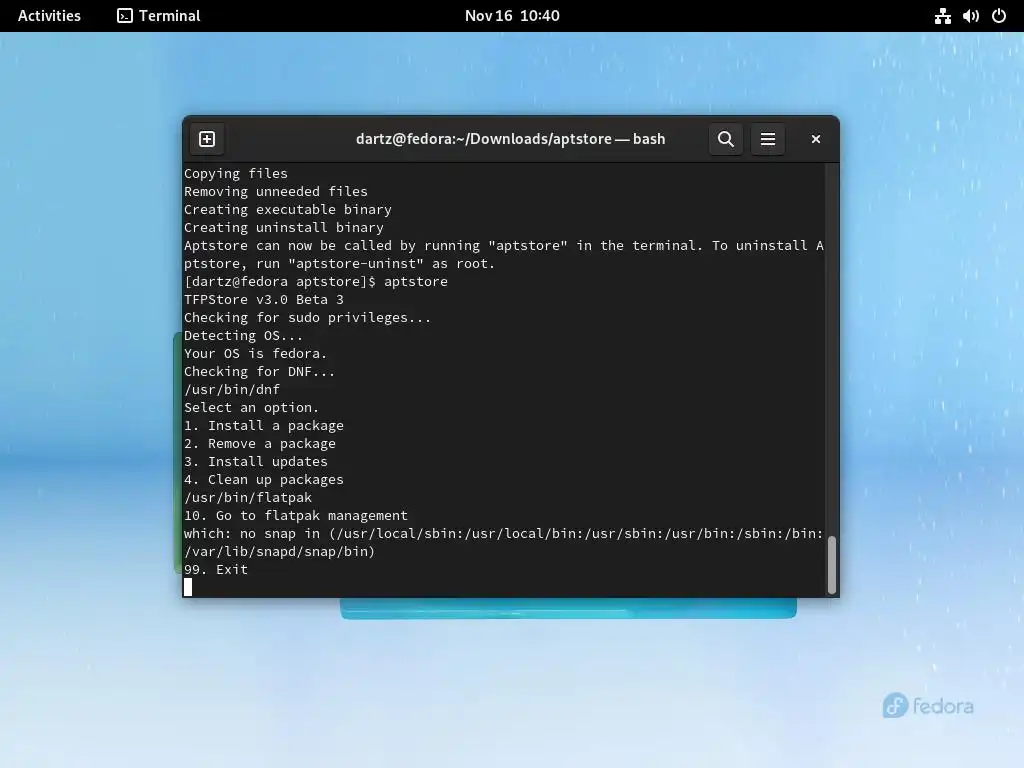The height and width of the screenshot is (768, 1024).
Task: Open the Nov 16 10:40 clock calendar
Action: tap(512, 16)
